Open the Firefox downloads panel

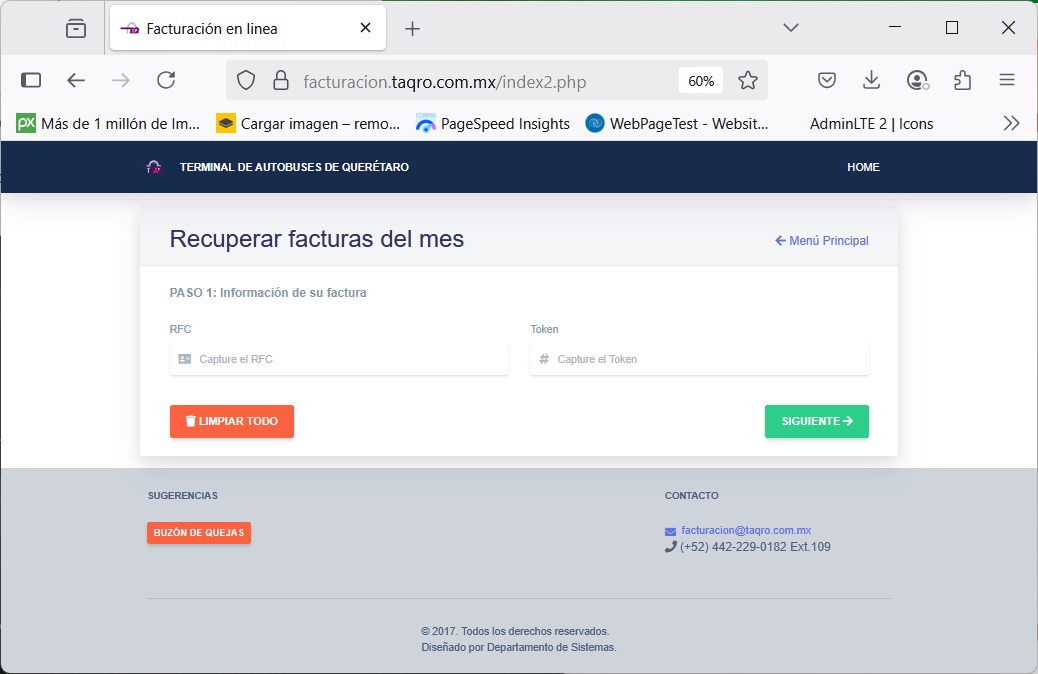872,81
